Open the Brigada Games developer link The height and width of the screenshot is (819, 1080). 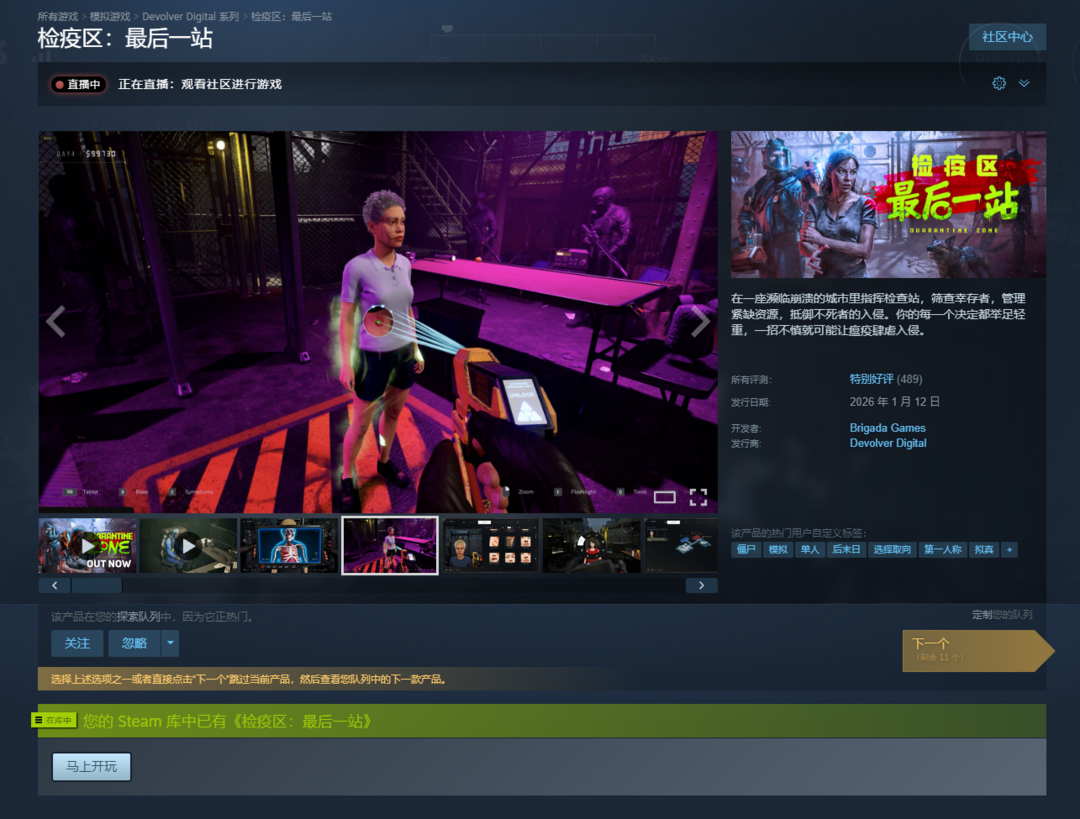pyautogui.click(x=887, y=428)
